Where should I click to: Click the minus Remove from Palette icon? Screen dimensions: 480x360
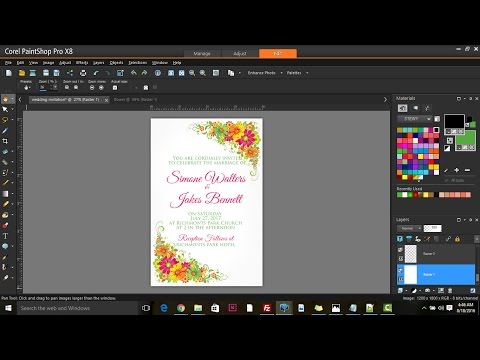click(x=467, y=170)
